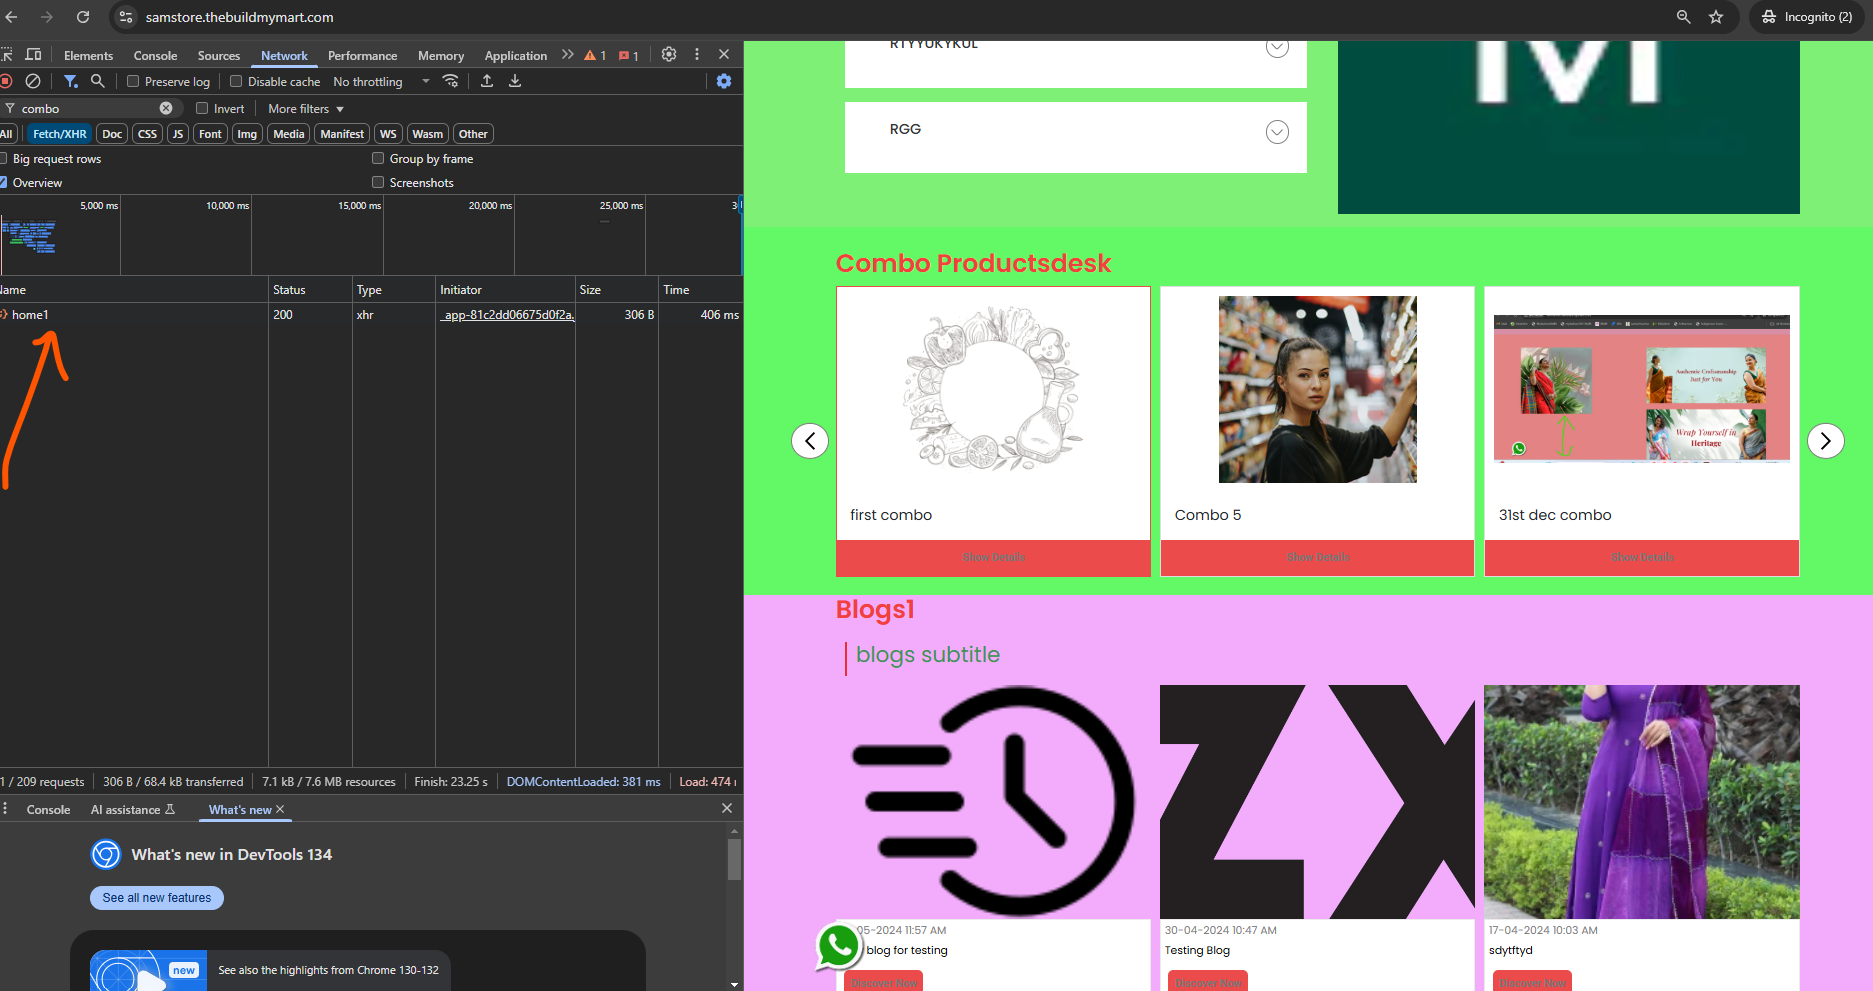Open drawer three-dot menu beside Console
This screenshot has width=1873, height=991.
click(5, 808)
